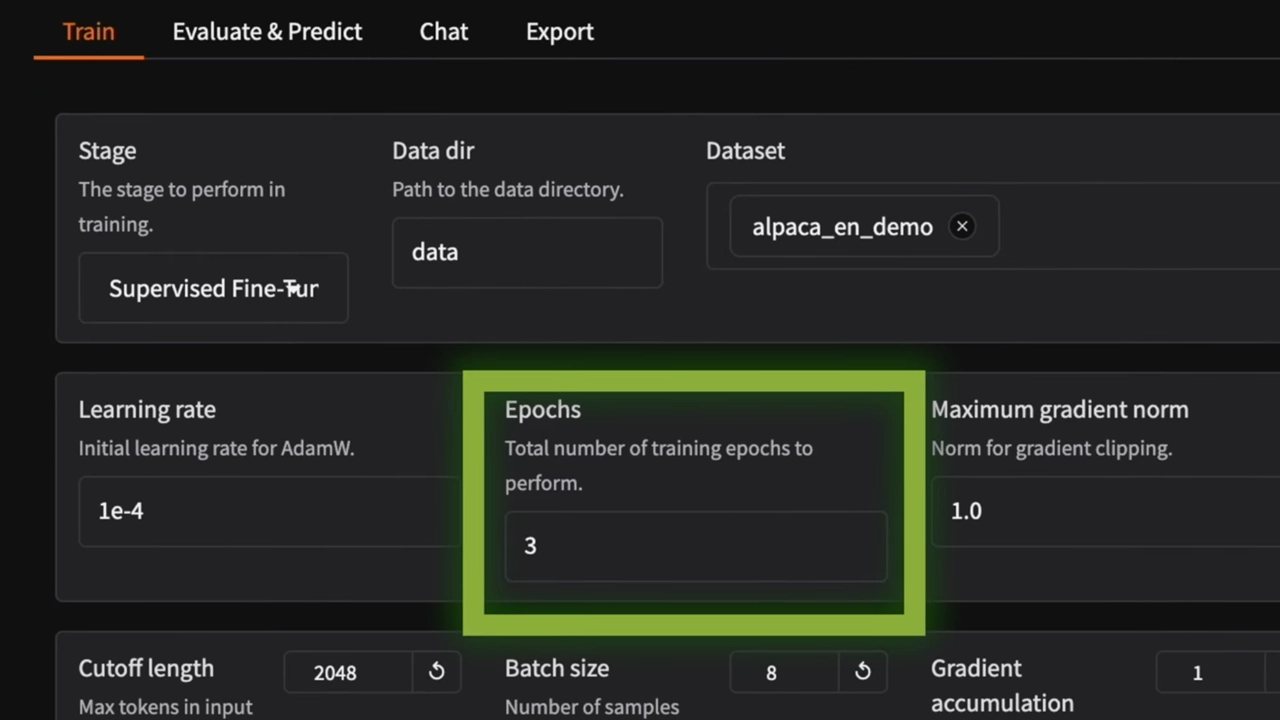Reset the Batch size value
This screenshot has width=1280, height=720.
pos(862,672)
